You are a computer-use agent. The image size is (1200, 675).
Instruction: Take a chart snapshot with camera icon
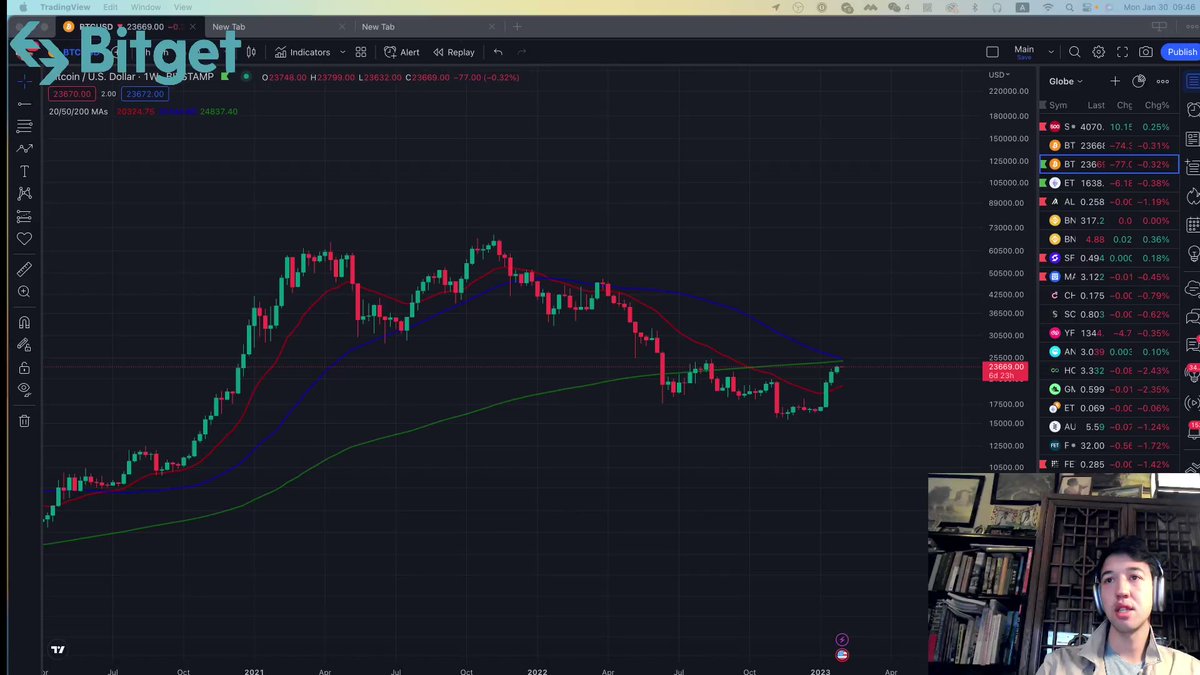coord(1146,52)
